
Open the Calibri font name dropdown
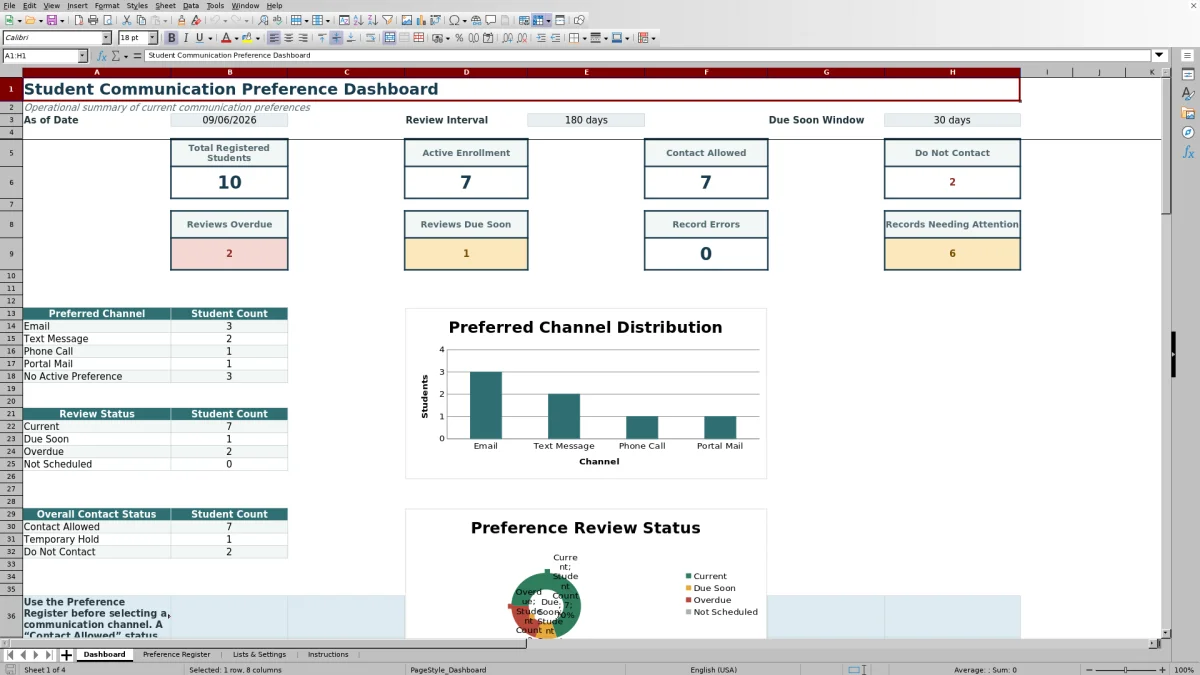coord(107,38)
